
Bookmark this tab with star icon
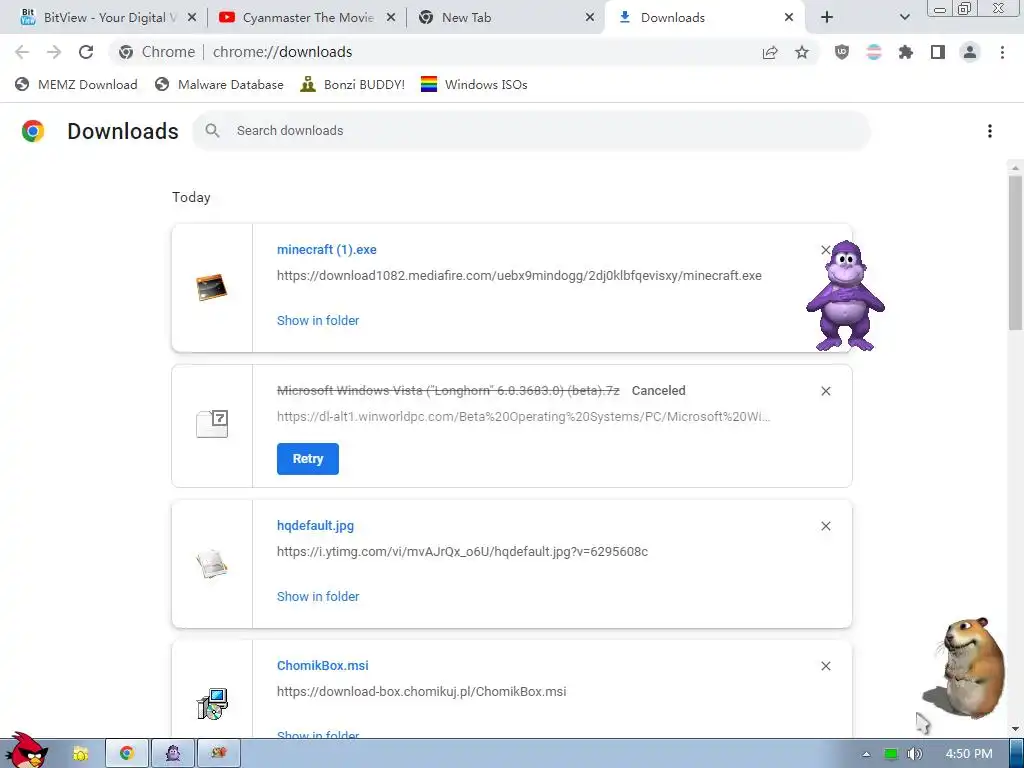(802, 52)
